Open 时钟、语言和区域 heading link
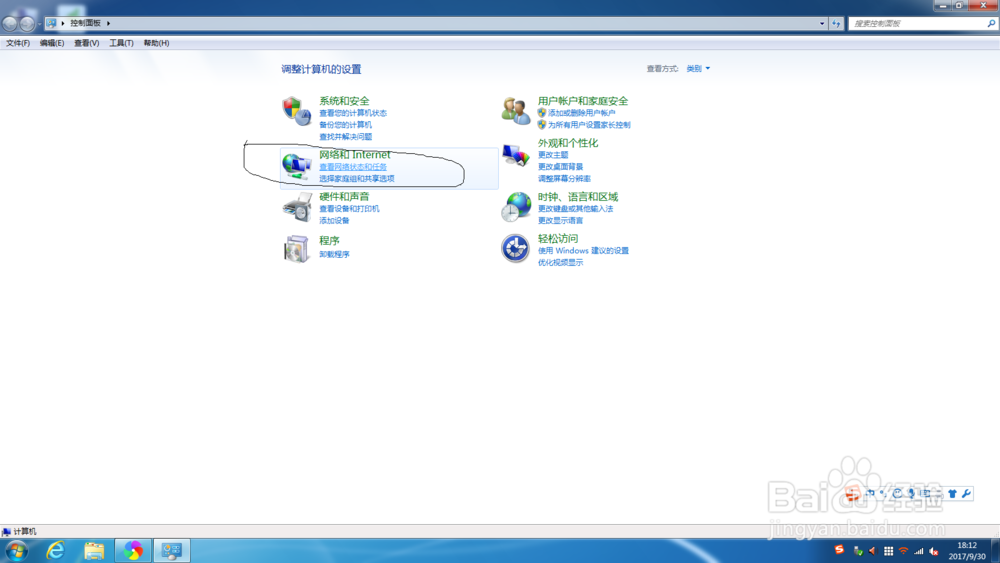1000x563 pixels. pos(578,197)
